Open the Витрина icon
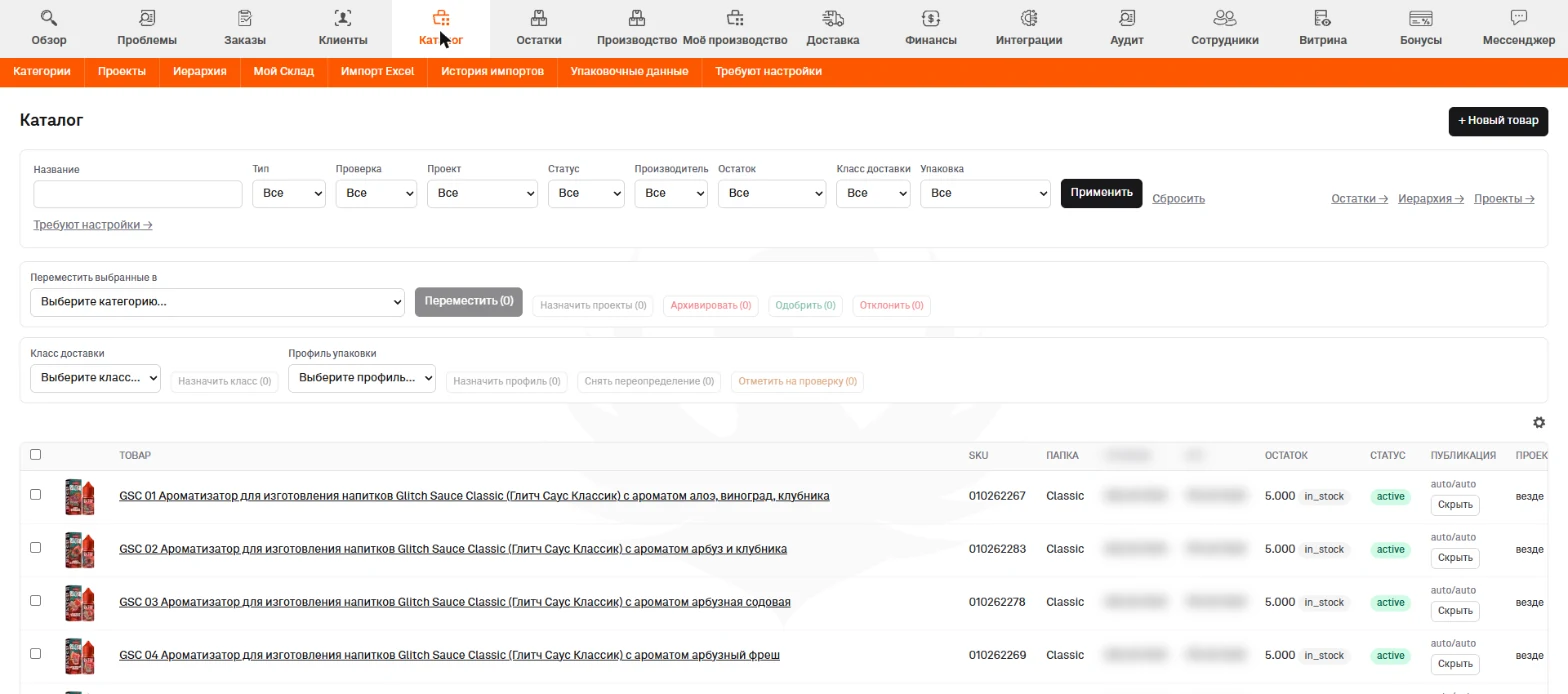1568x694 pixels. point(1323,18)
